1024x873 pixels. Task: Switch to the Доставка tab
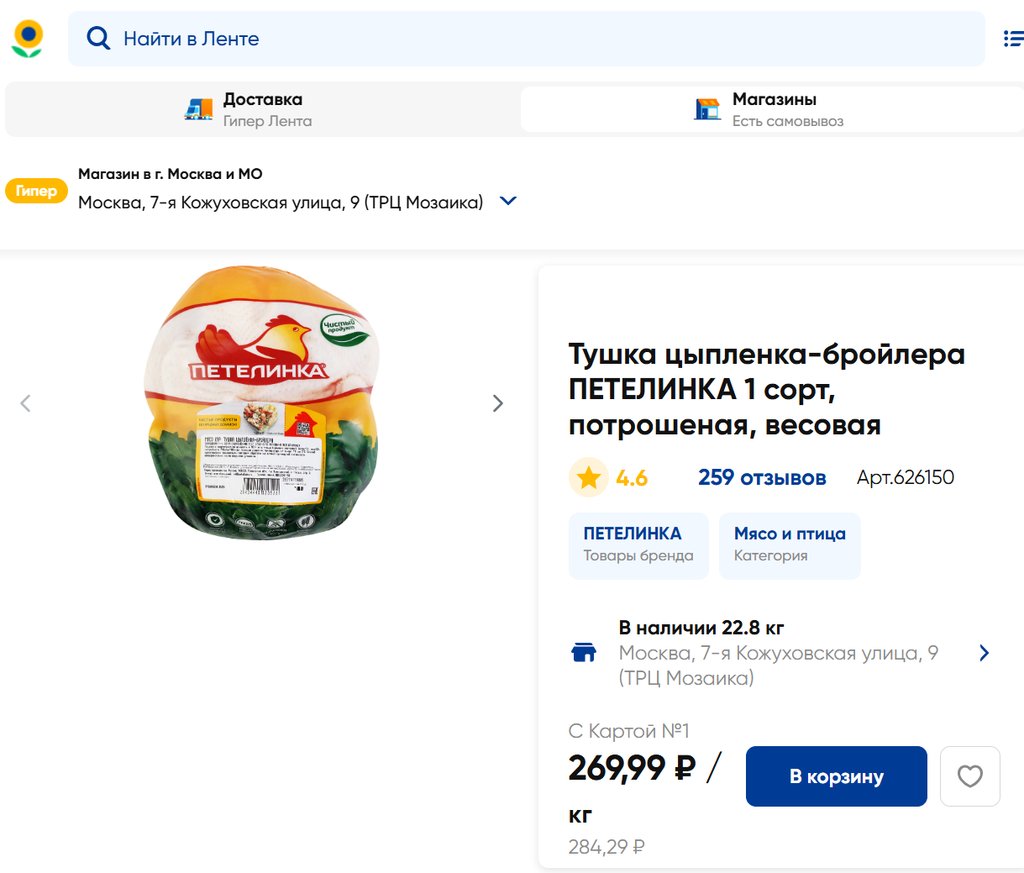point(262,109)
